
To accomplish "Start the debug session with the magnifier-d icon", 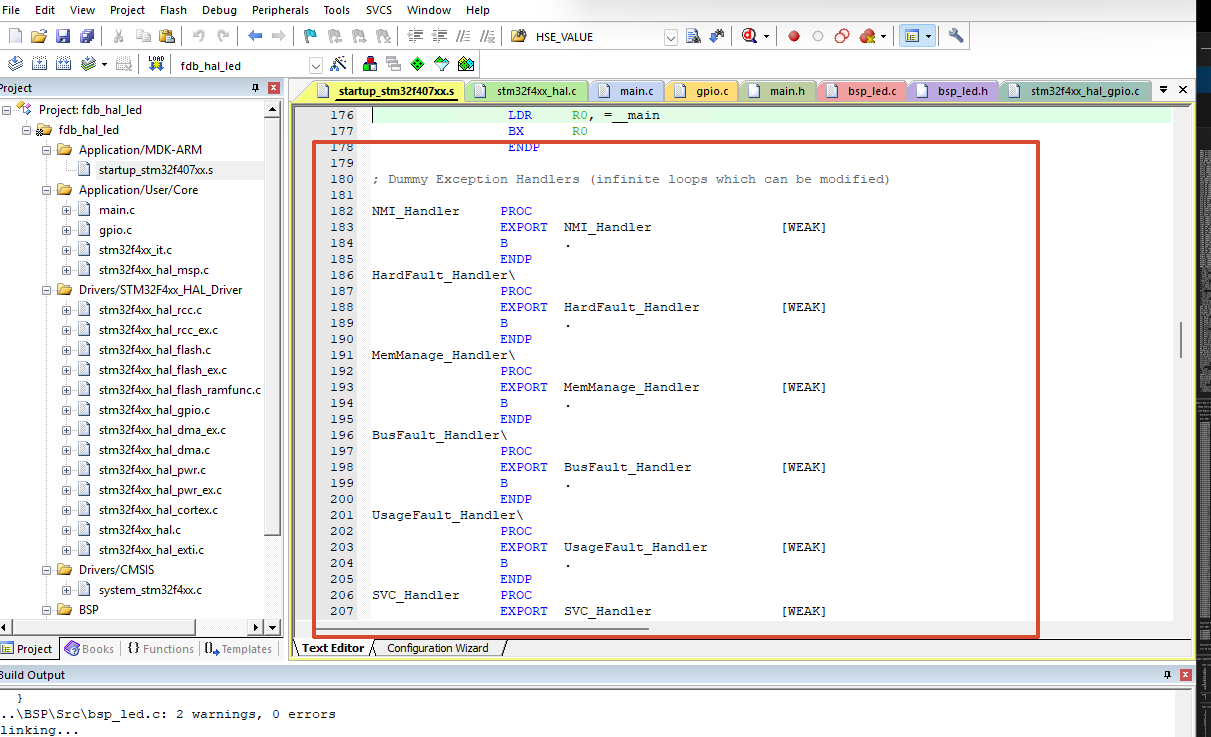I will 749,36.
